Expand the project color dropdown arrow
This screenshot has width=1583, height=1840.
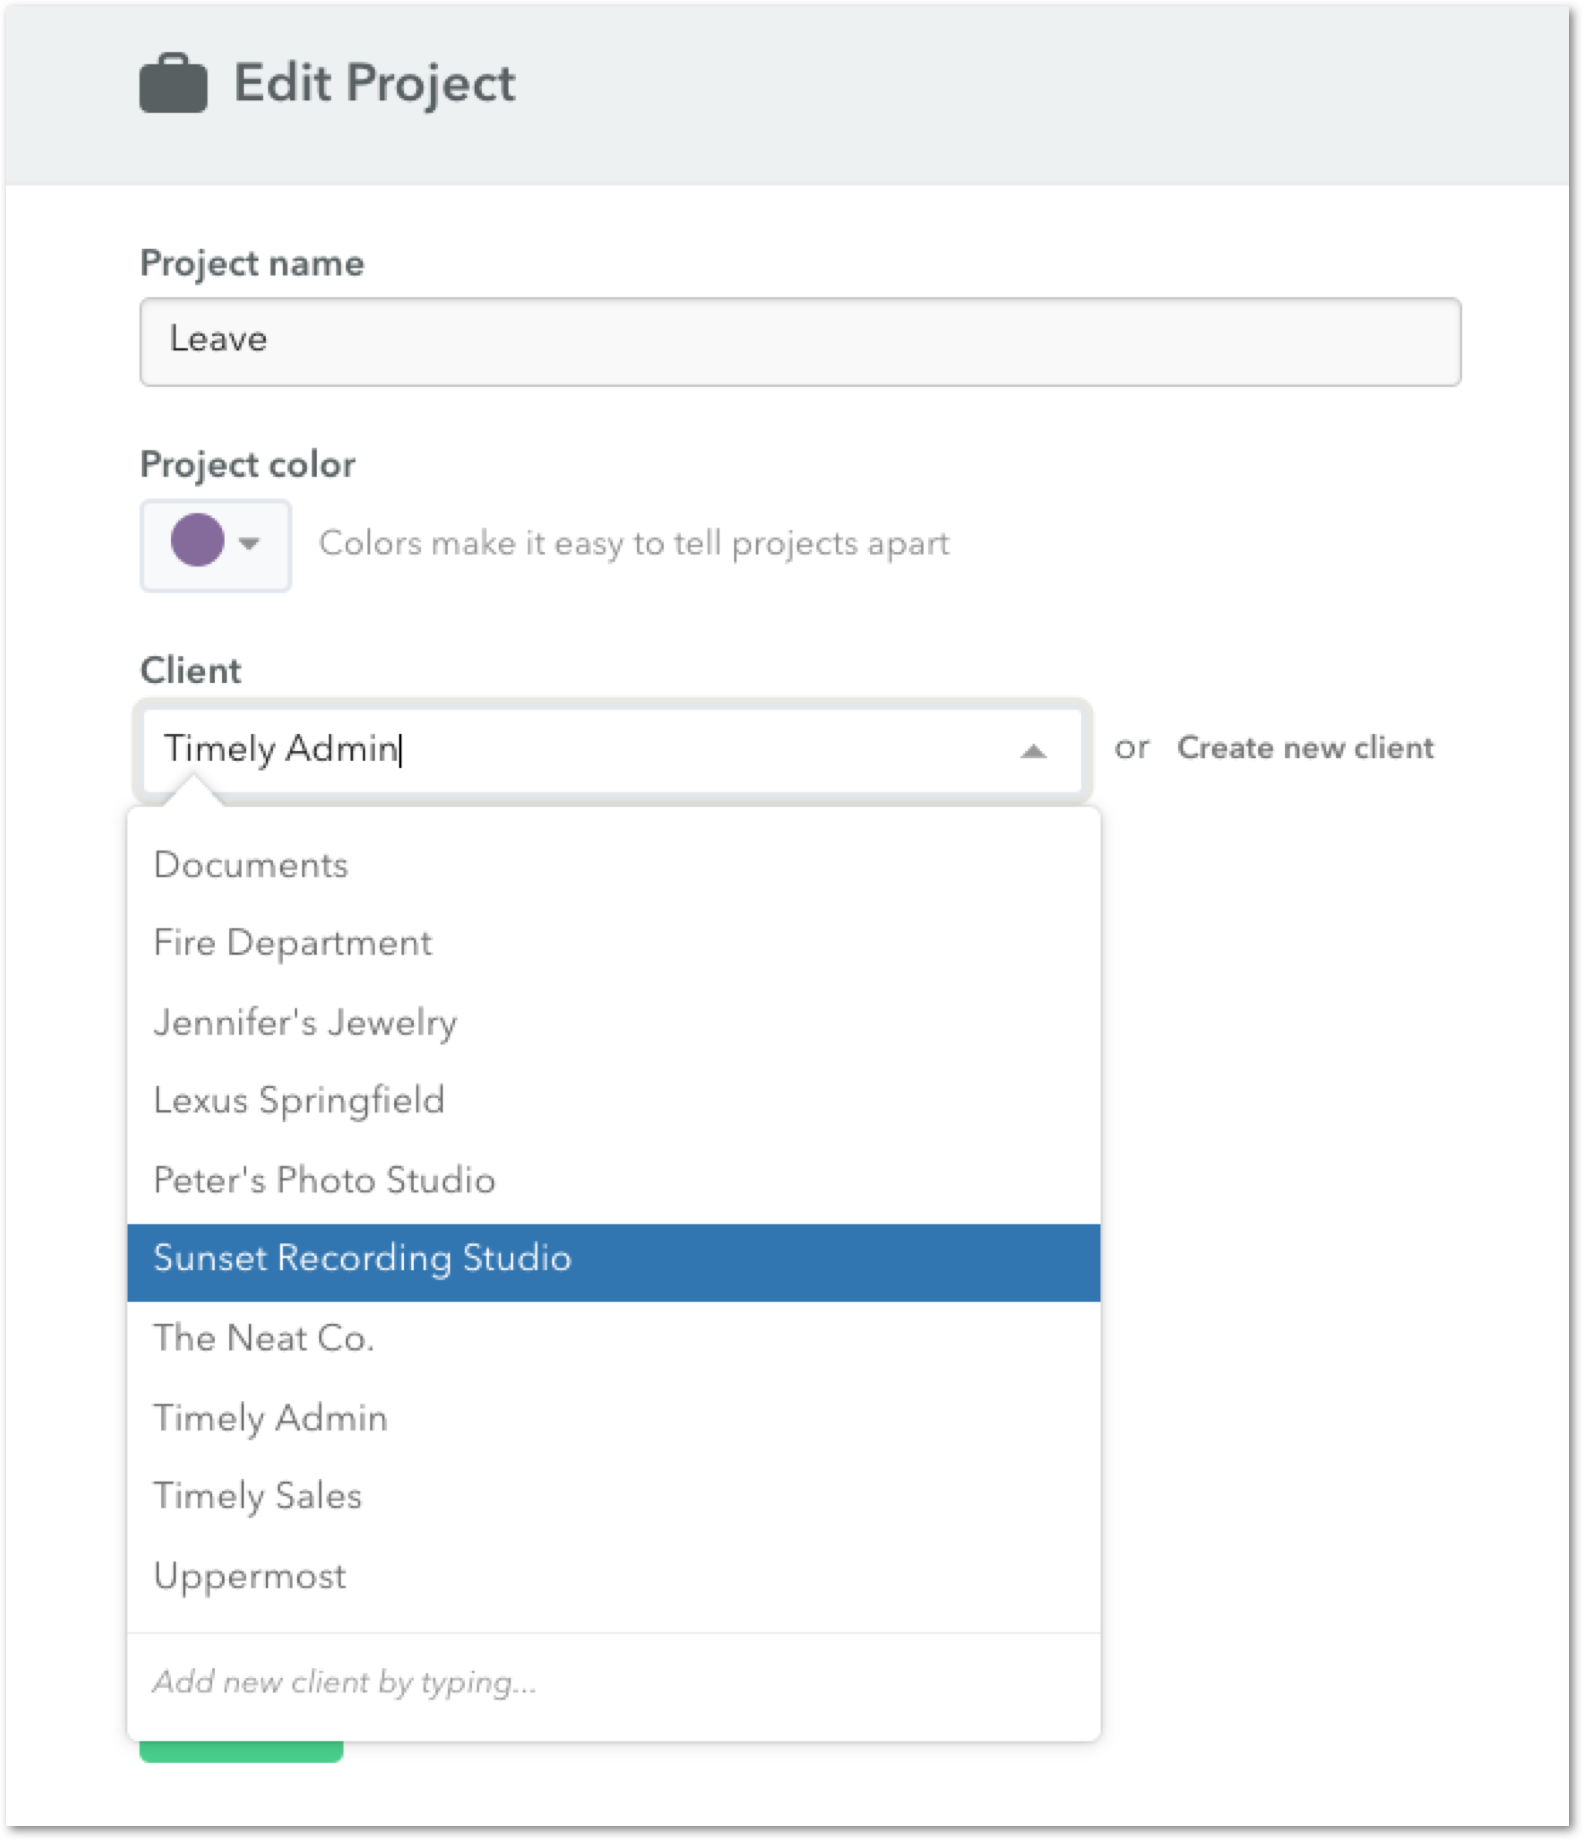point(249,543)
